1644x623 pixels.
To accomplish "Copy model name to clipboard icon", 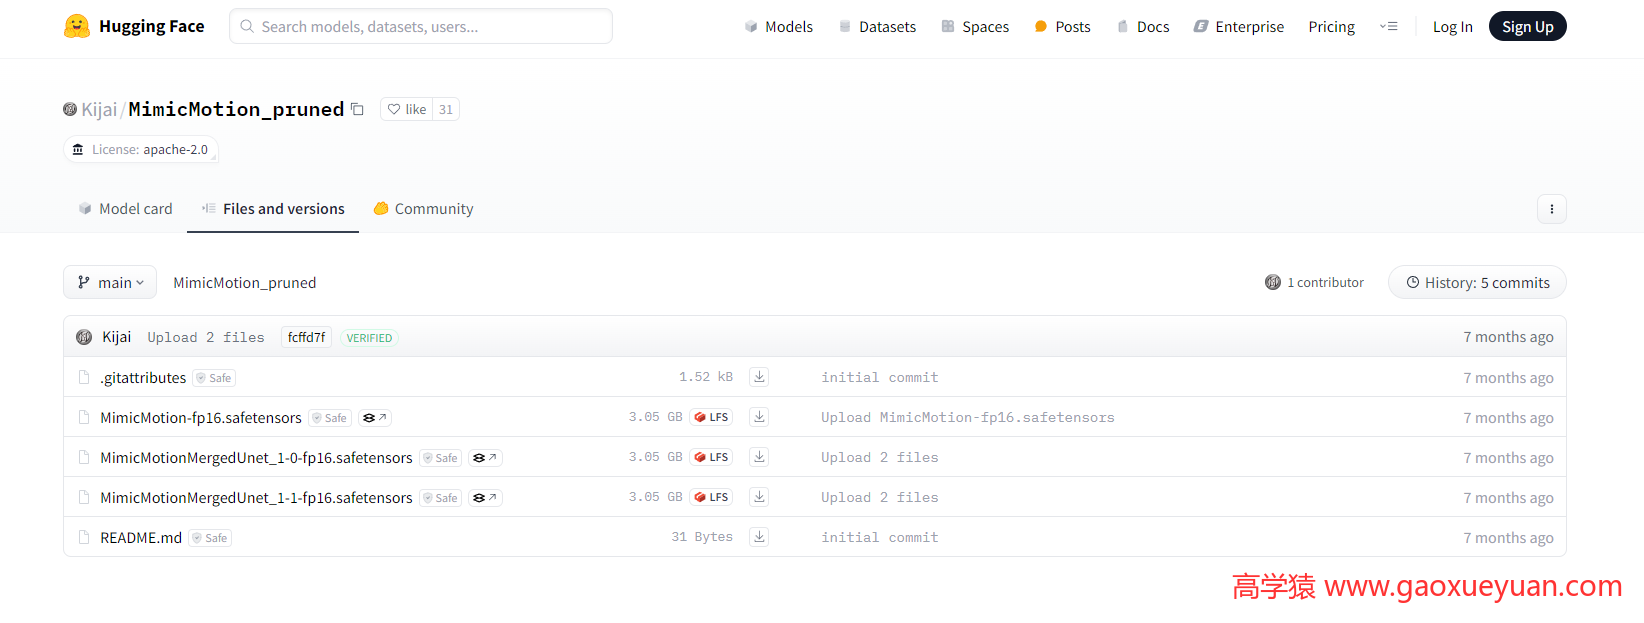I will pos(357,110).
